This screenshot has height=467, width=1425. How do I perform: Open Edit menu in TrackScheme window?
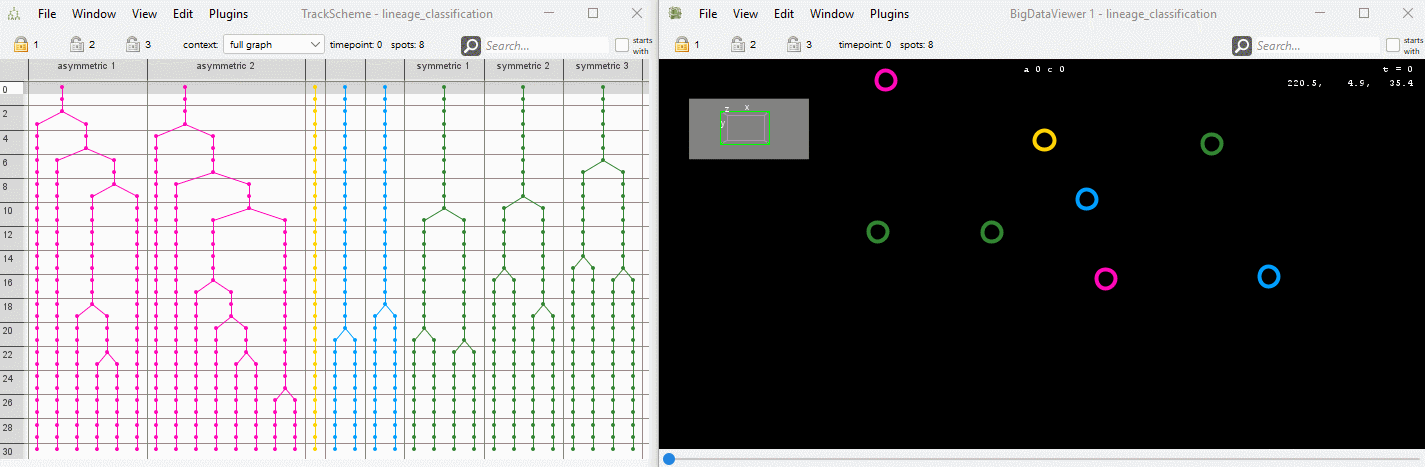[x=183, y=14]
